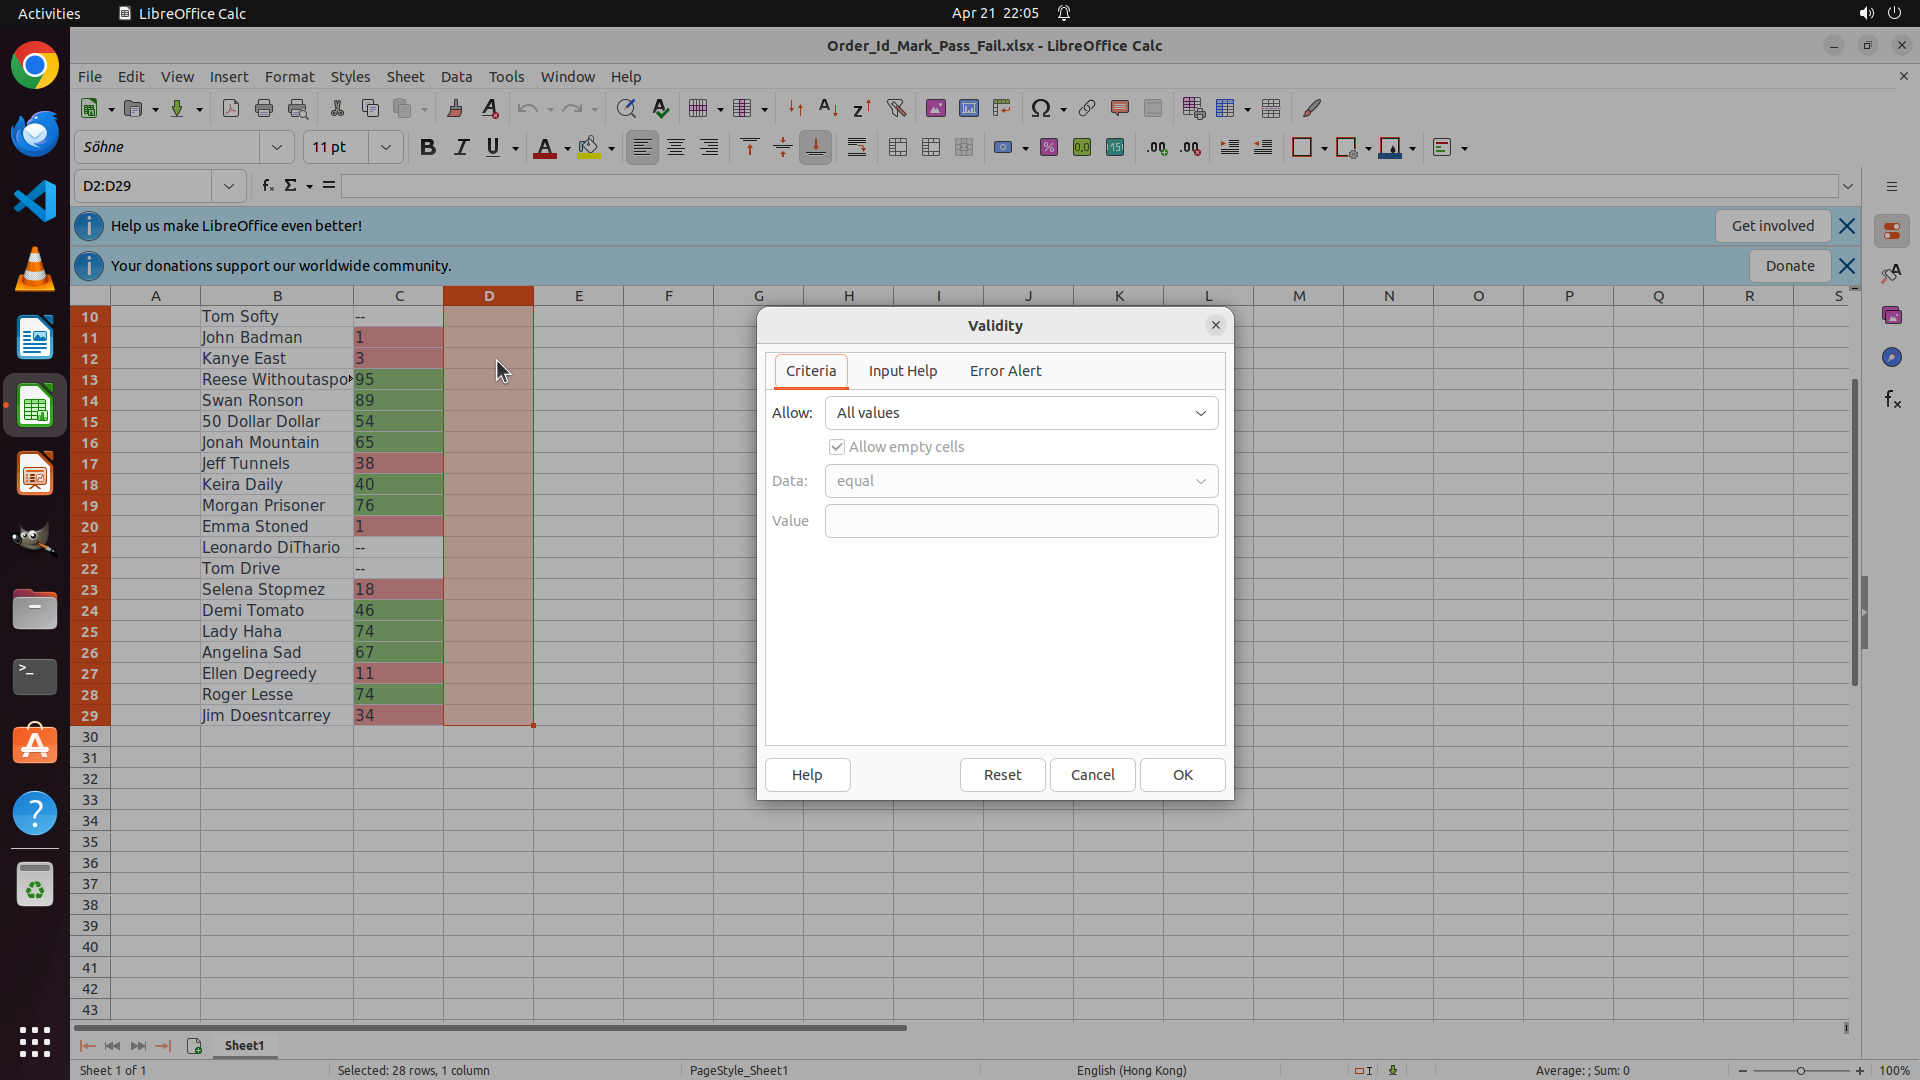
Task: Click the Special Character omega icon
Action: (x=1040, y=108)
